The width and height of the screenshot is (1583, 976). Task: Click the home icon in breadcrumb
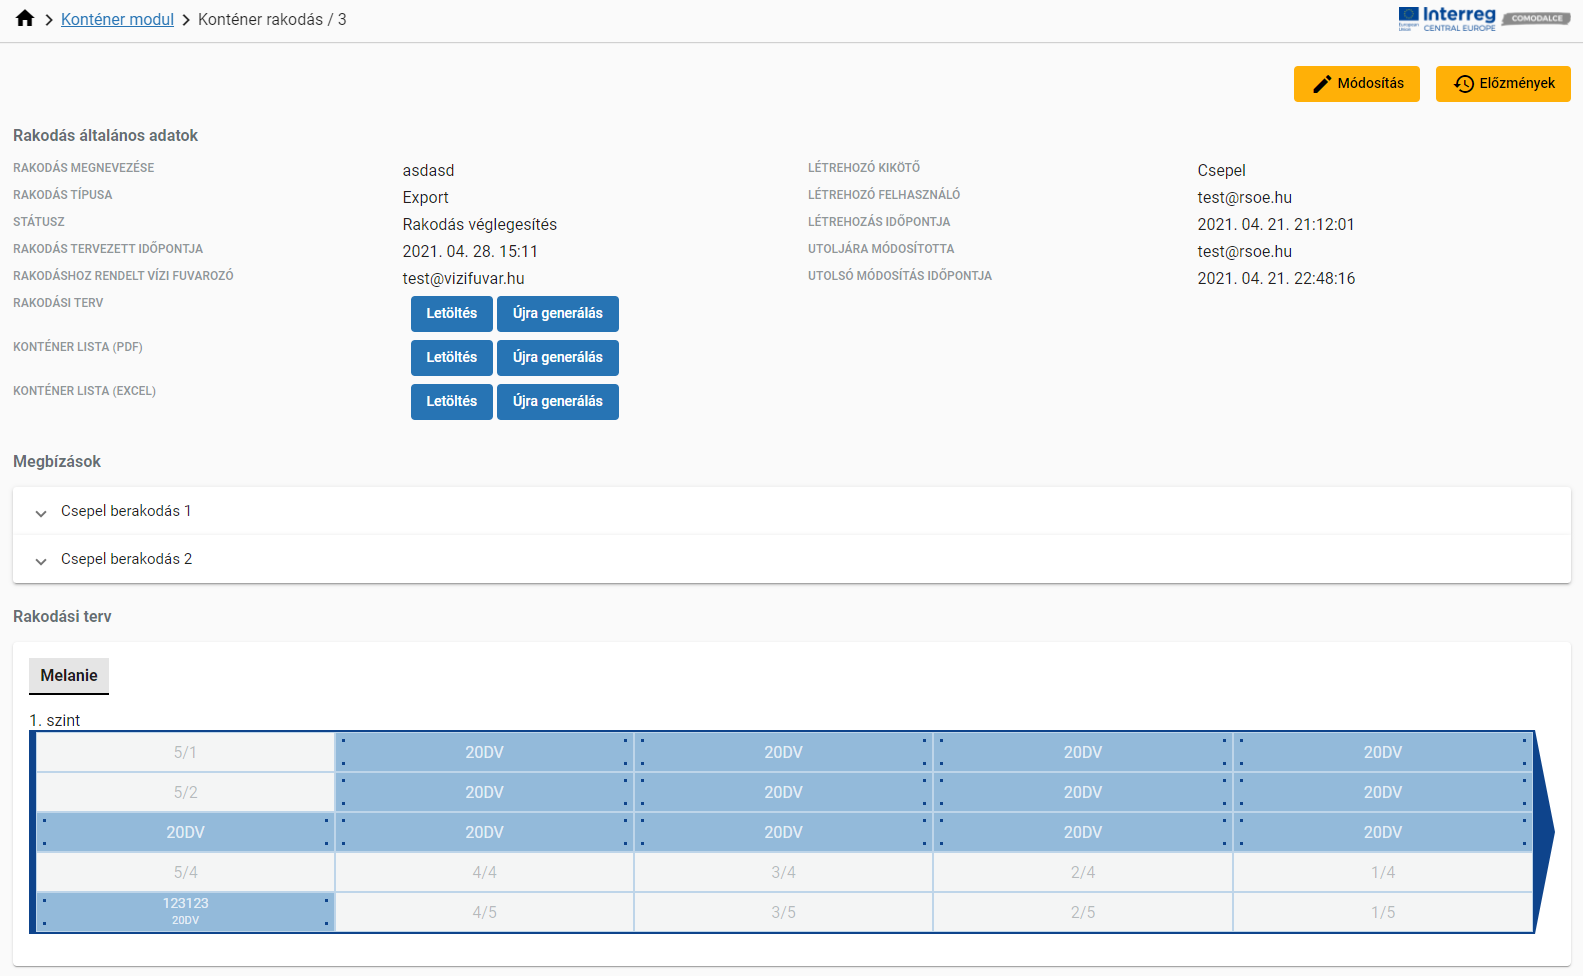point(25,19)
